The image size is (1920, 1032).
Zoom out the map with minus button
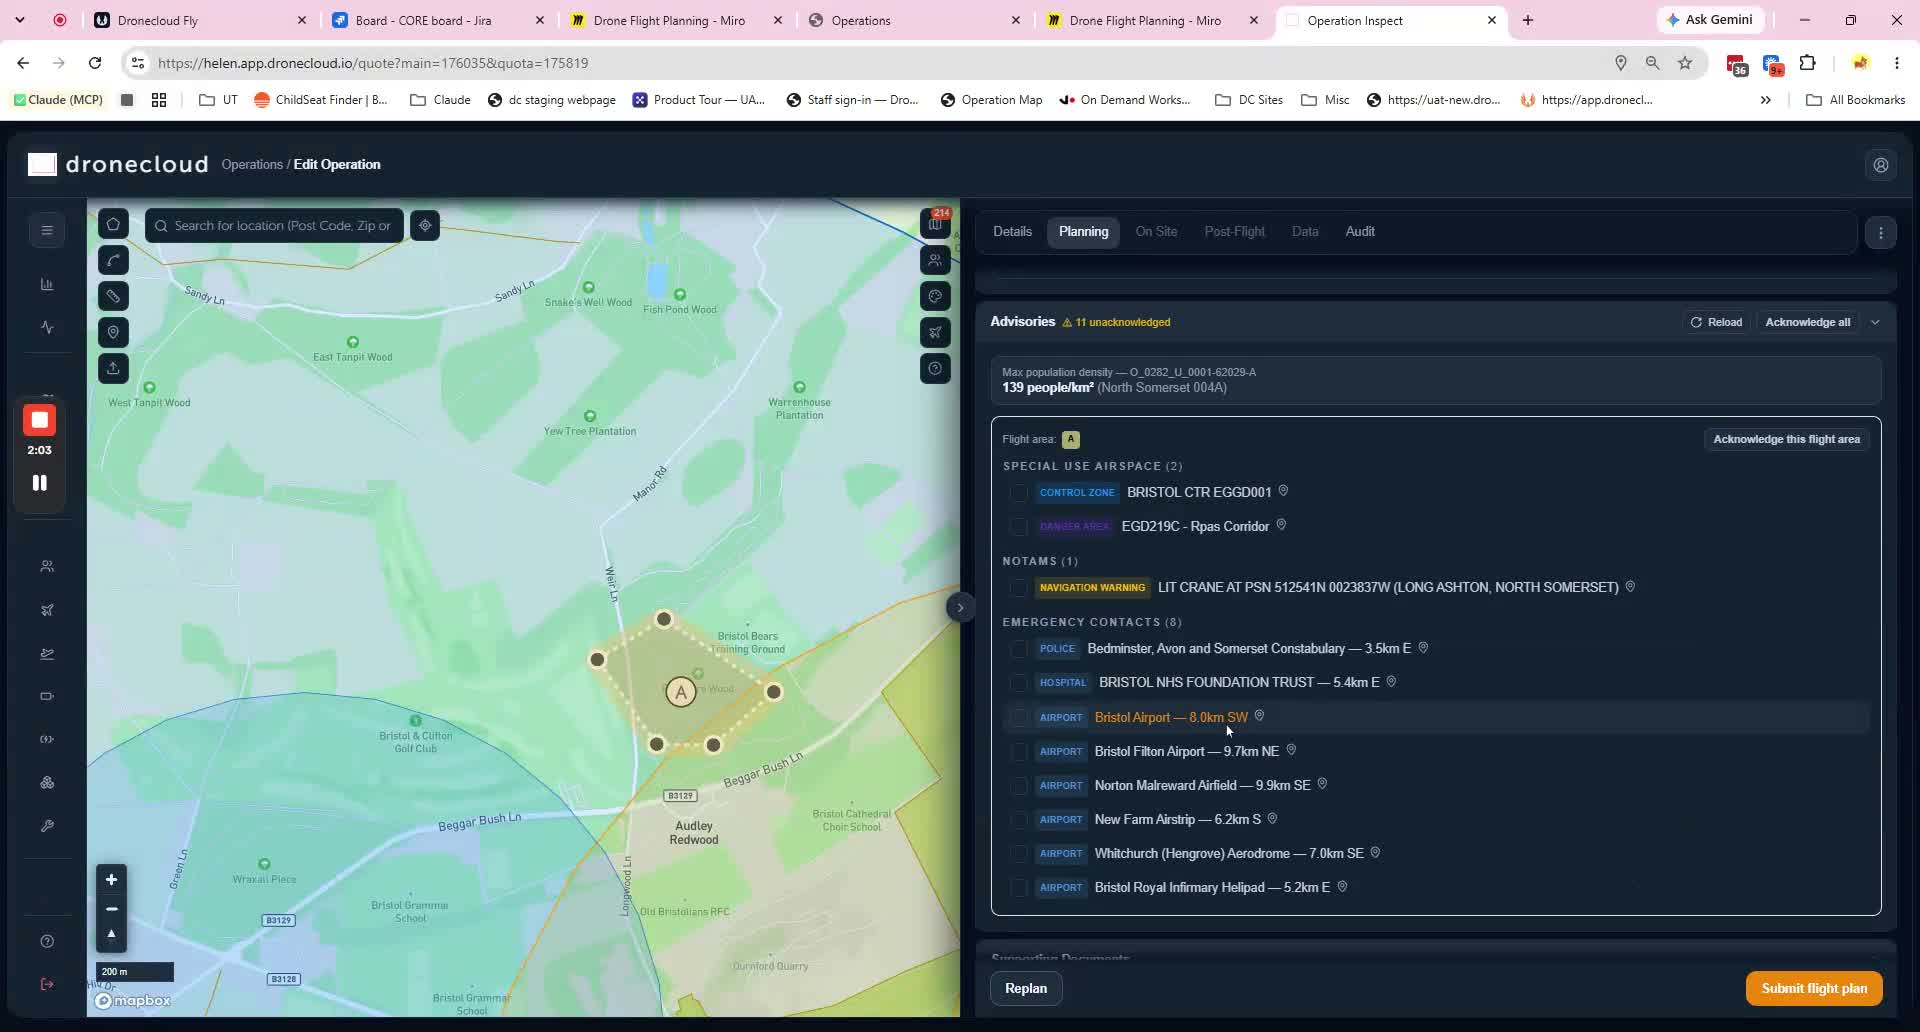pyautogui.click(x=111, y=908)
